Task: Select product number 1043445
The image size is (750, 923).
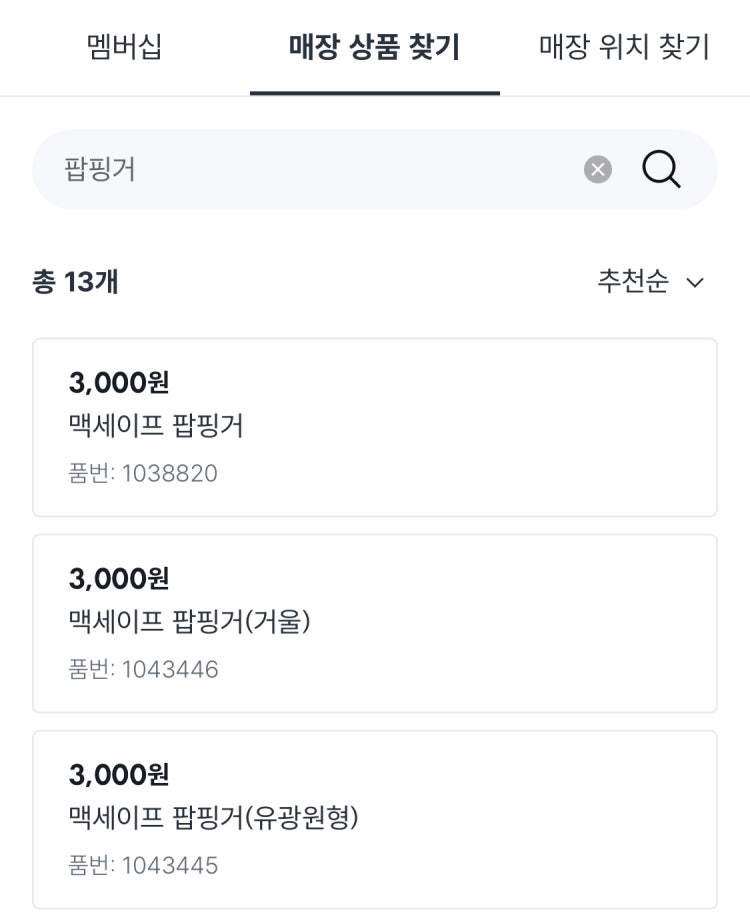Action: 143,865
